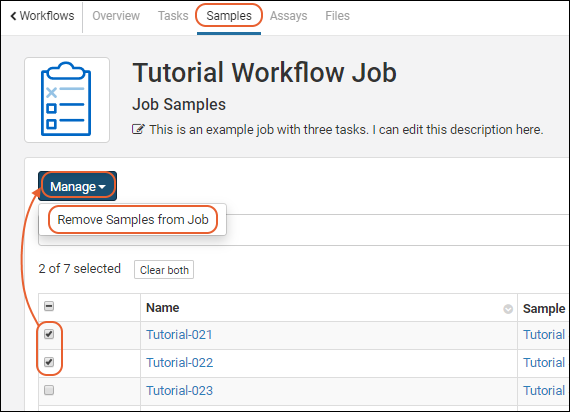The width and height of the screenshot is (570, 412).
Task: Open the Tutorial-021 sample link
Action: click(179, 335)
